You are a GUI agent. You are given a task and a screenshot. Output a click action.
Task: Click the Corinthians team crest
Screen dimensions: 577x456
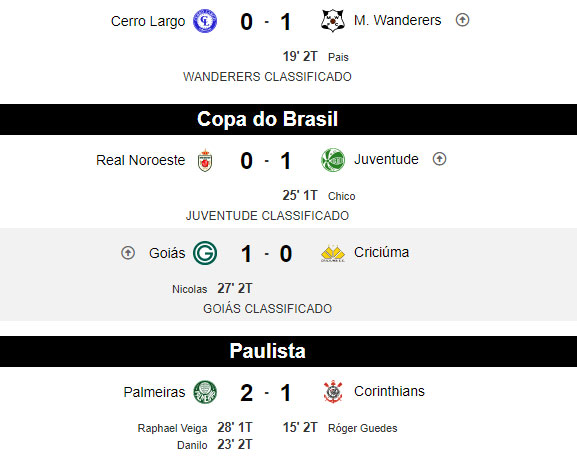[x=333, y=392]
